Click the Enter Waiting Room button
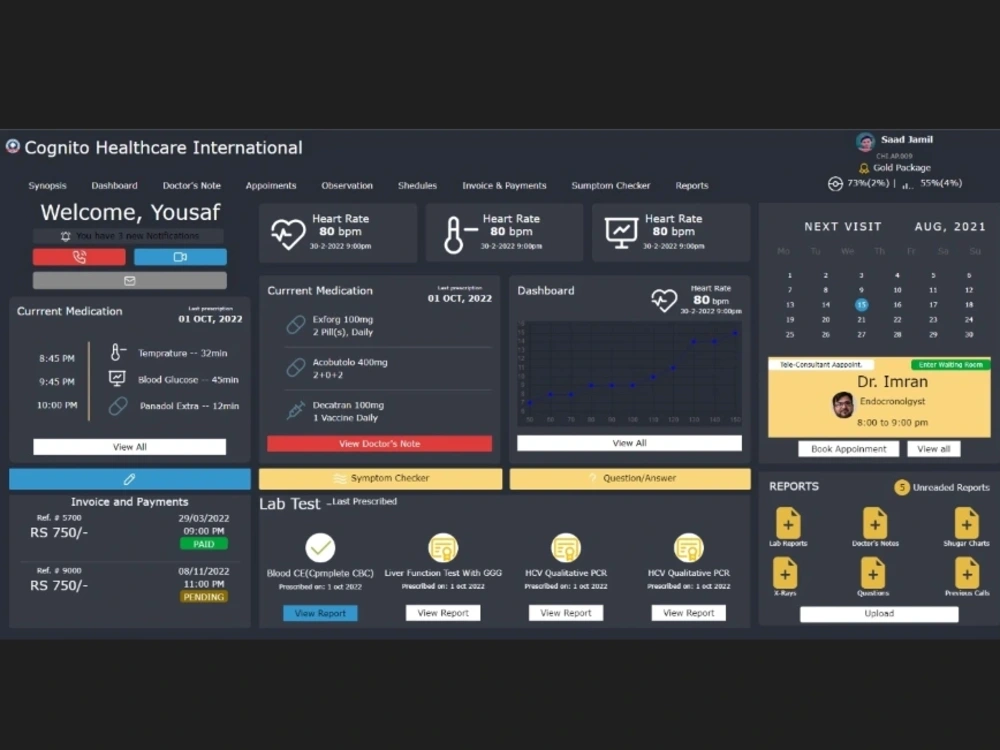The width and height of the screenshot is (1000, 750). pyautogui.click(x=950, y=365)
